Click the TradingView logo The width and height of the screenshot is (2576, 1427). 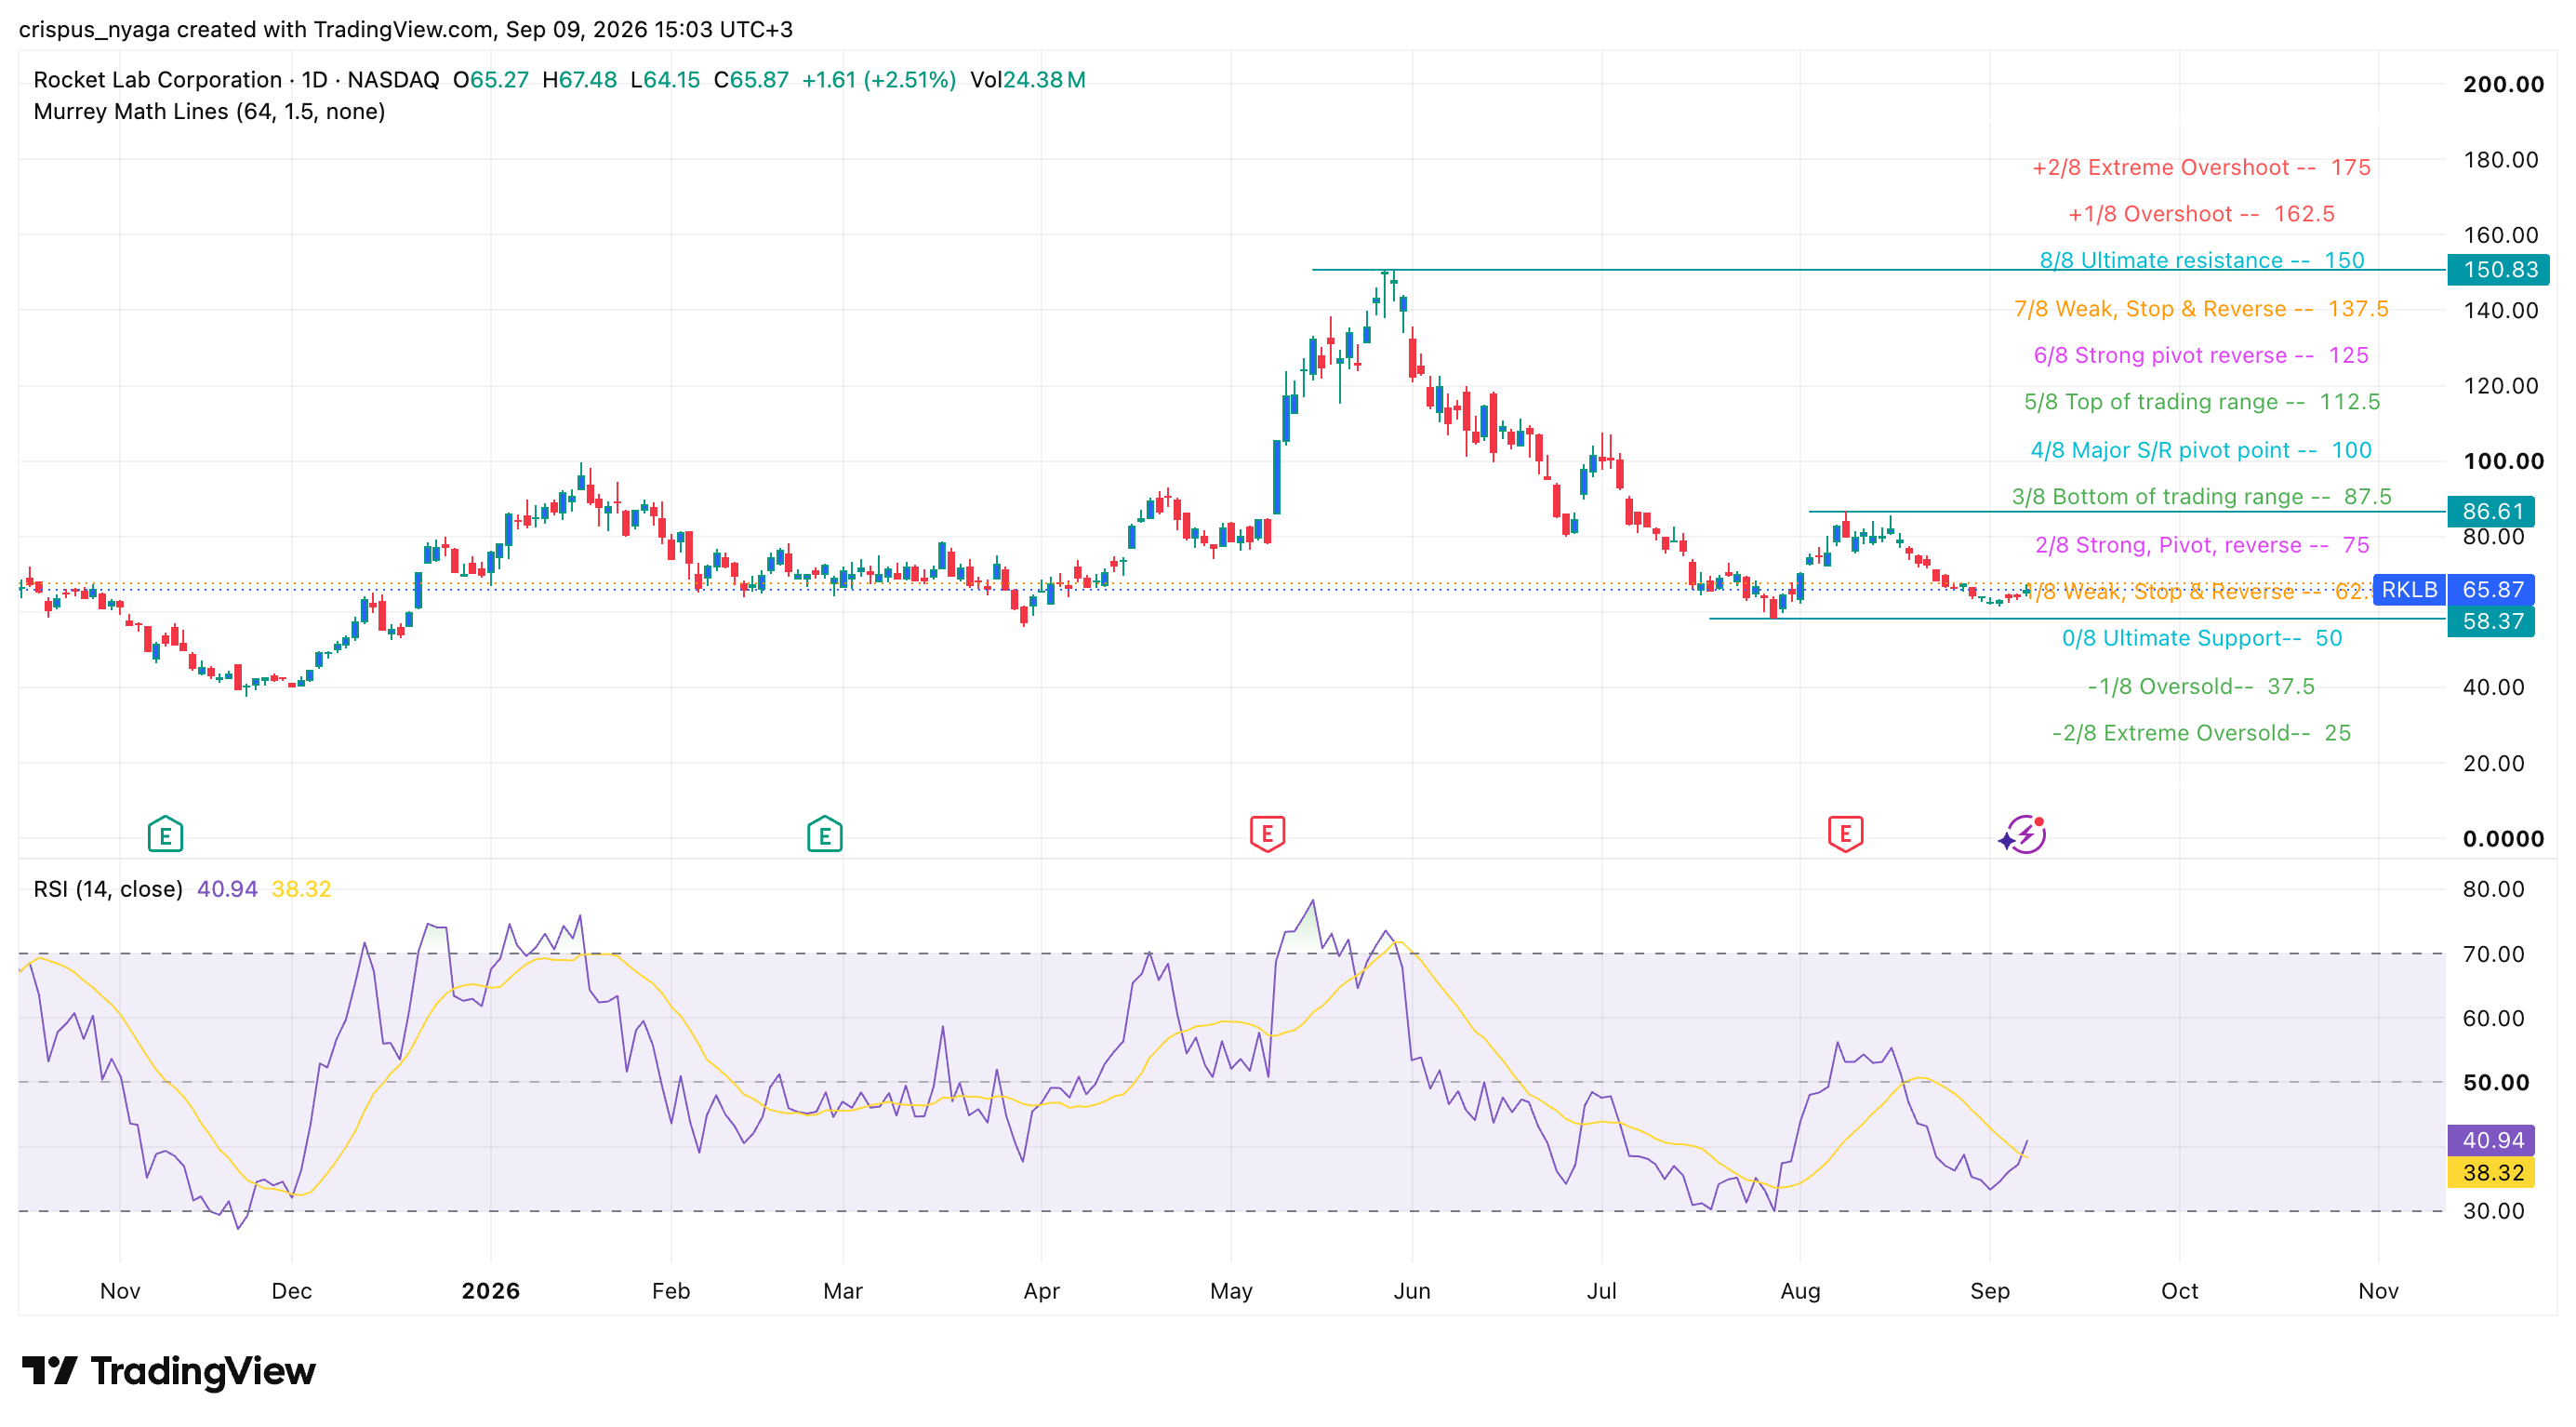tap(168, 1371)
